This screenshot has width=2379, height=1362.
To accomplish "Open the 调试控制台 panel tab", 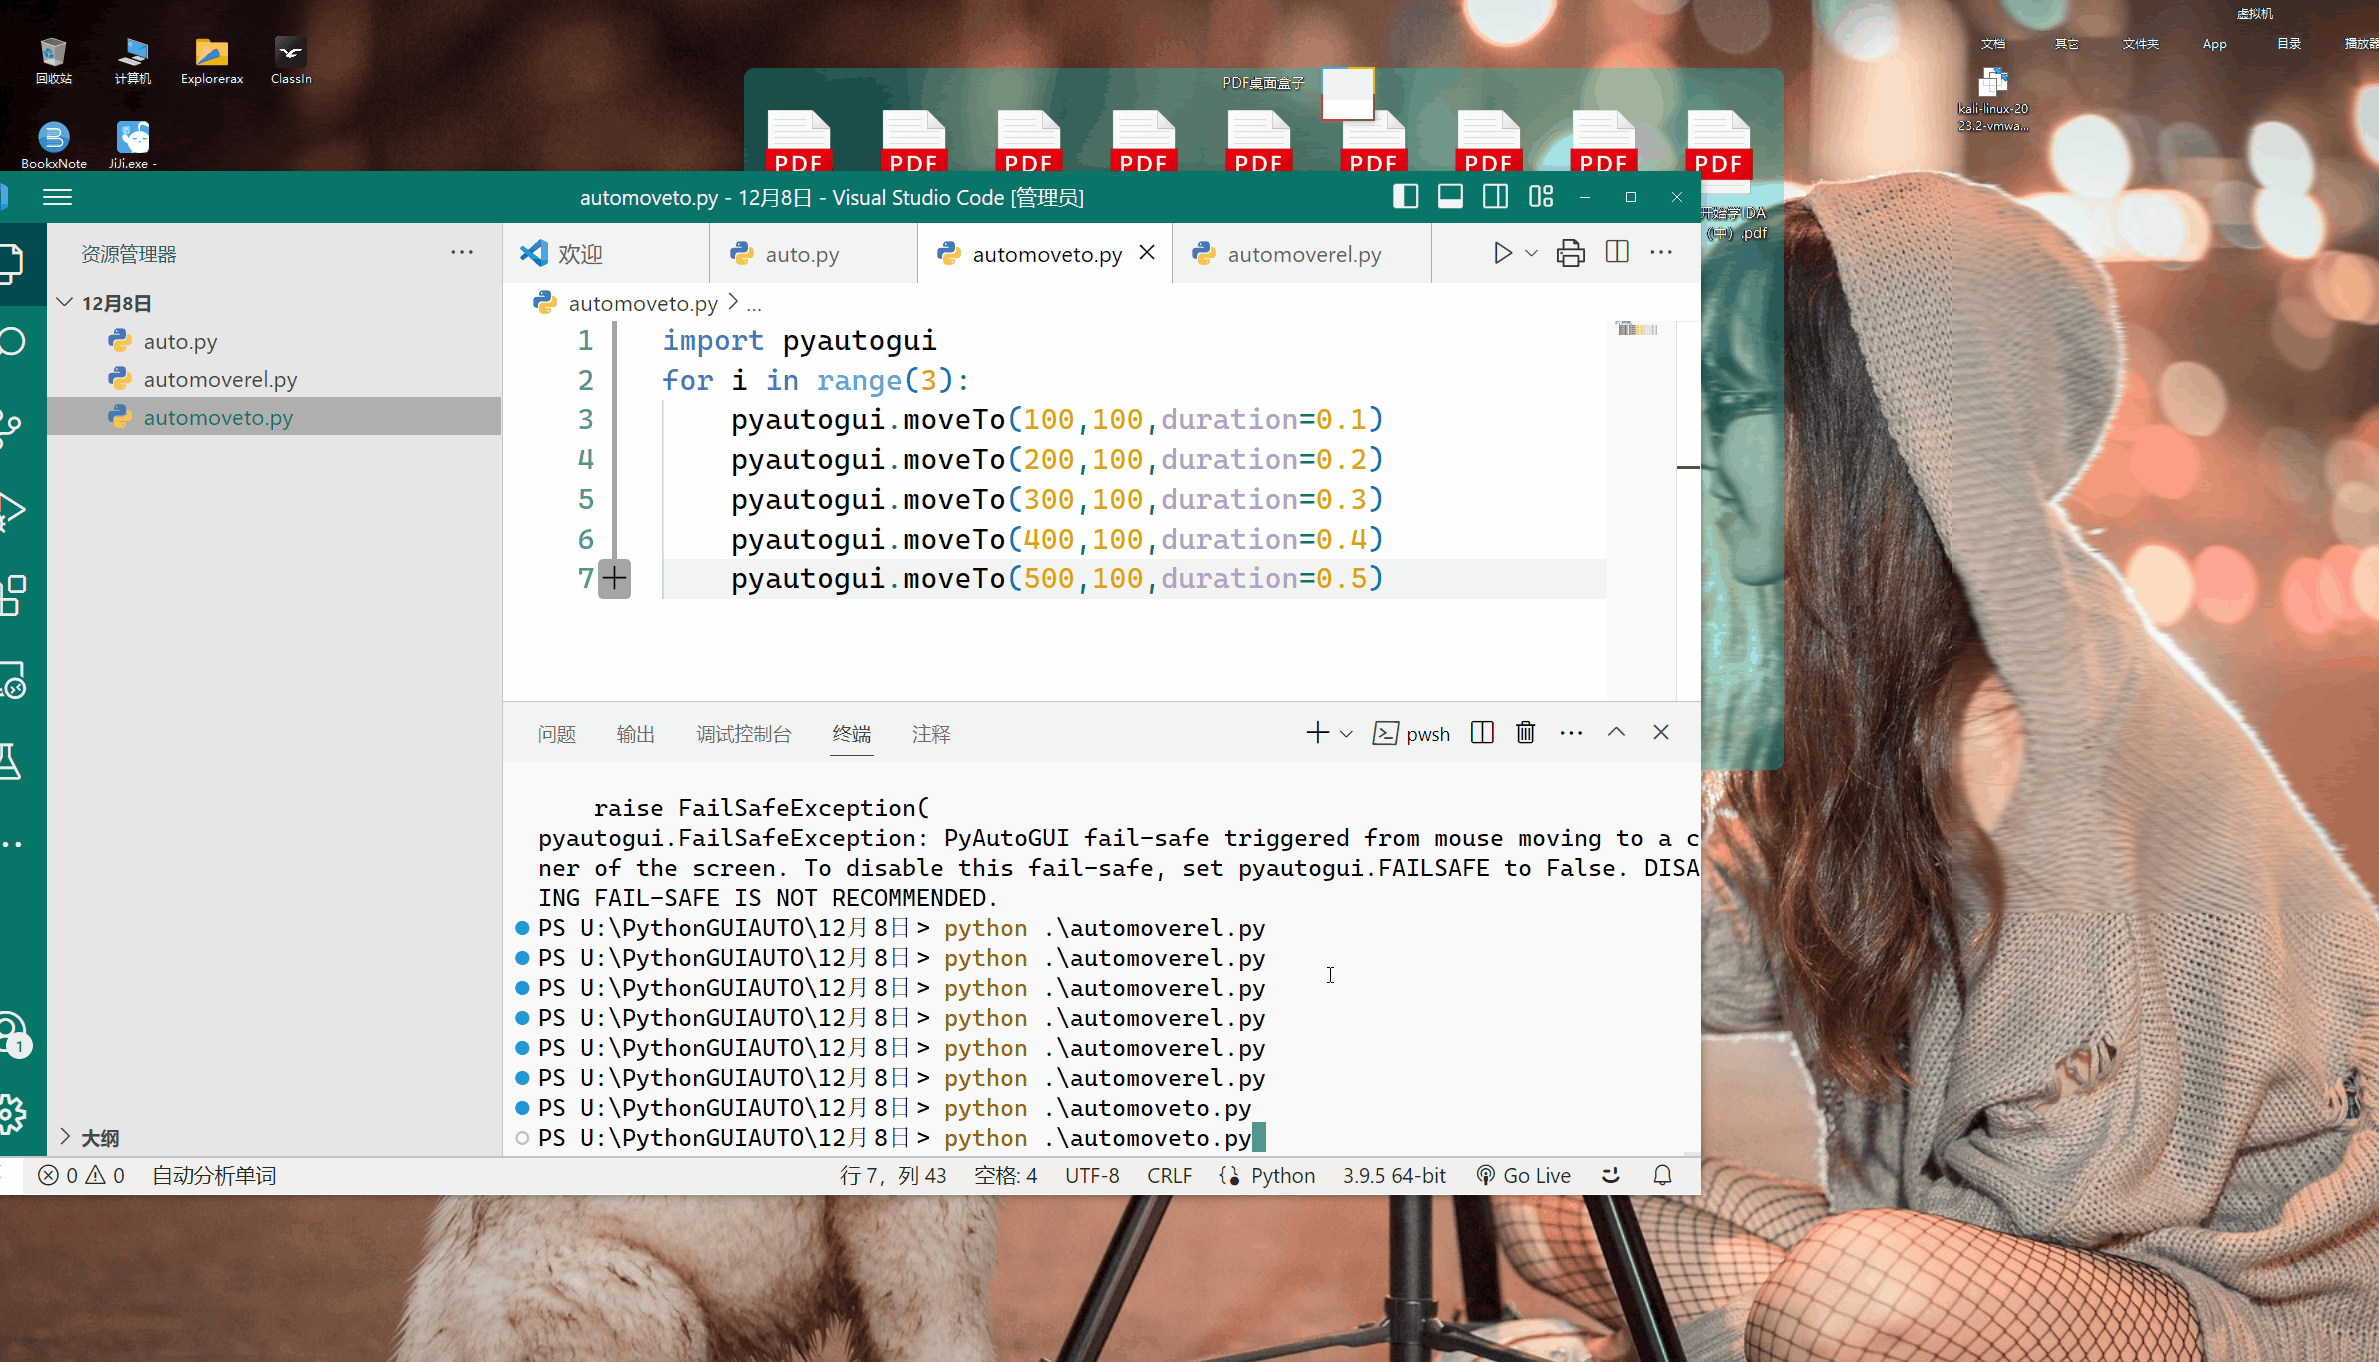I will coord(744,734).
